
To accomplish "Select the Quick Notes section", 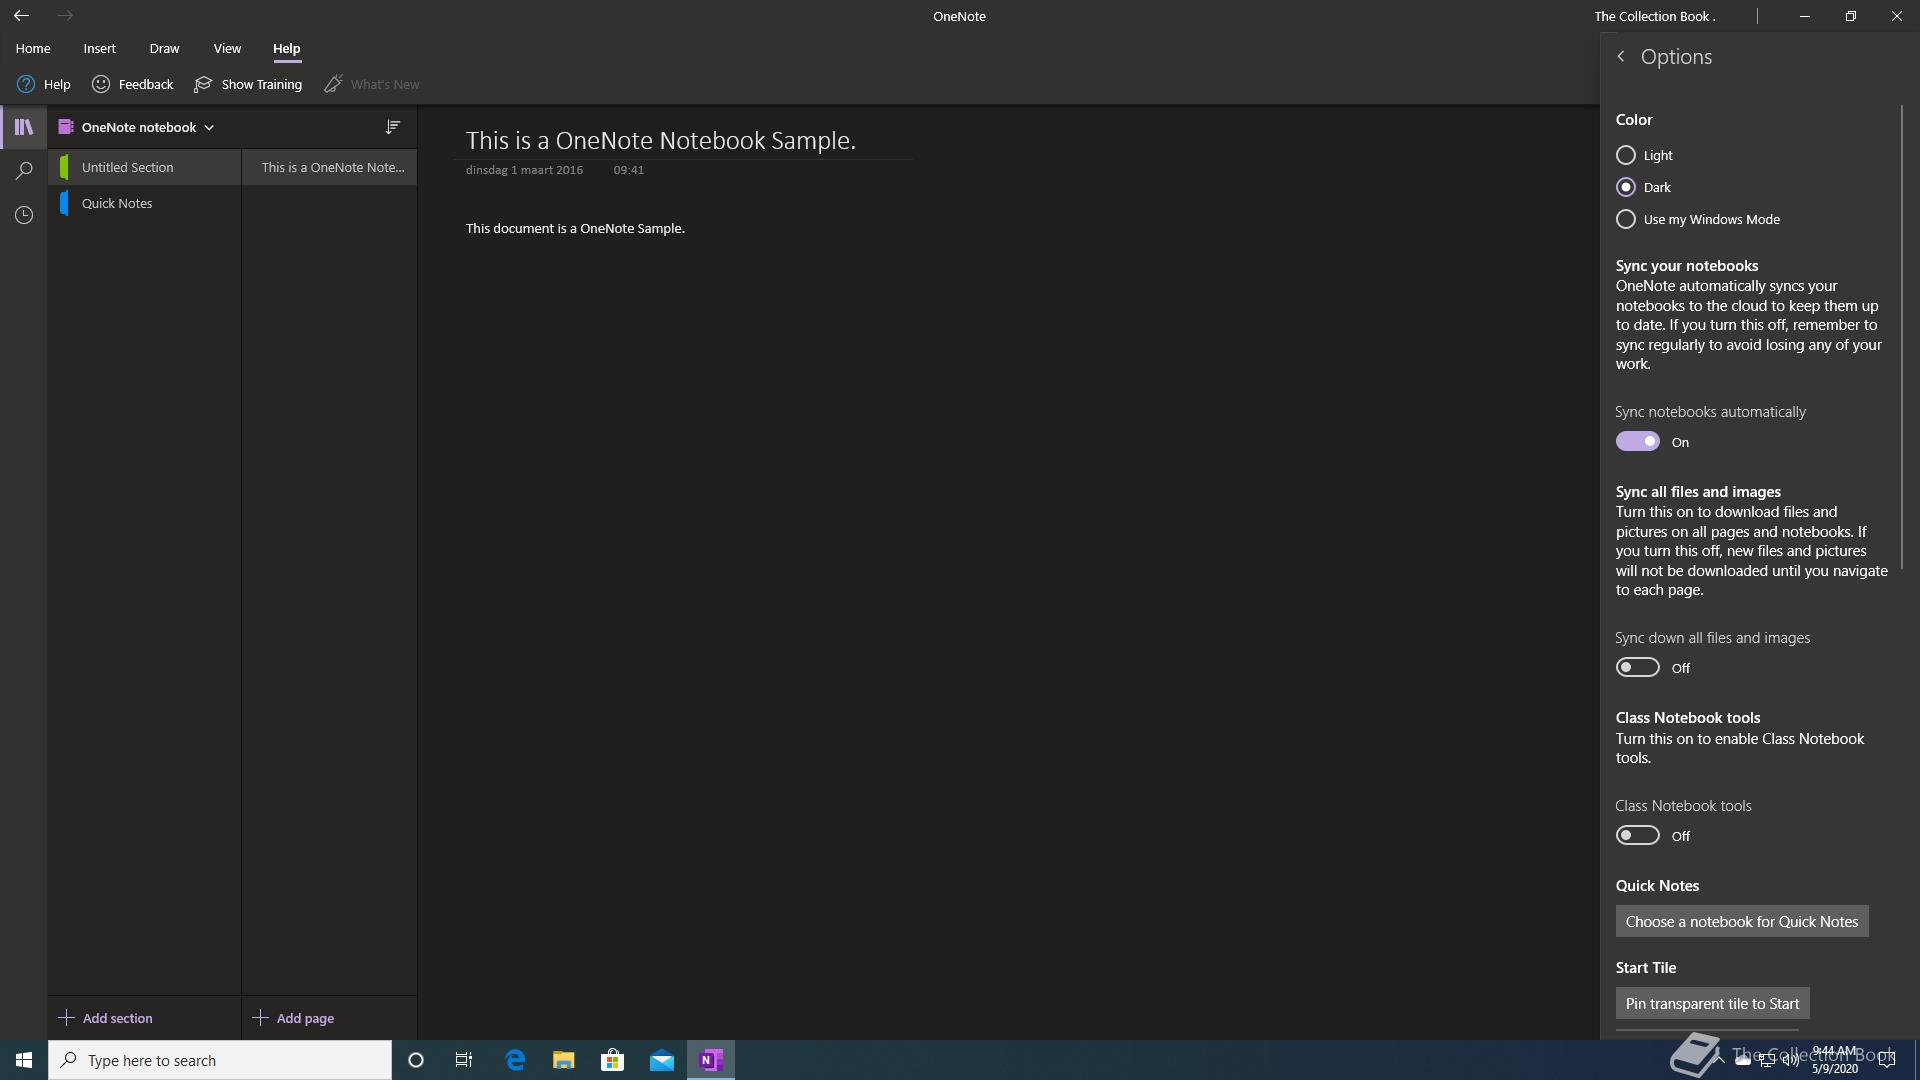I will 117,203.
